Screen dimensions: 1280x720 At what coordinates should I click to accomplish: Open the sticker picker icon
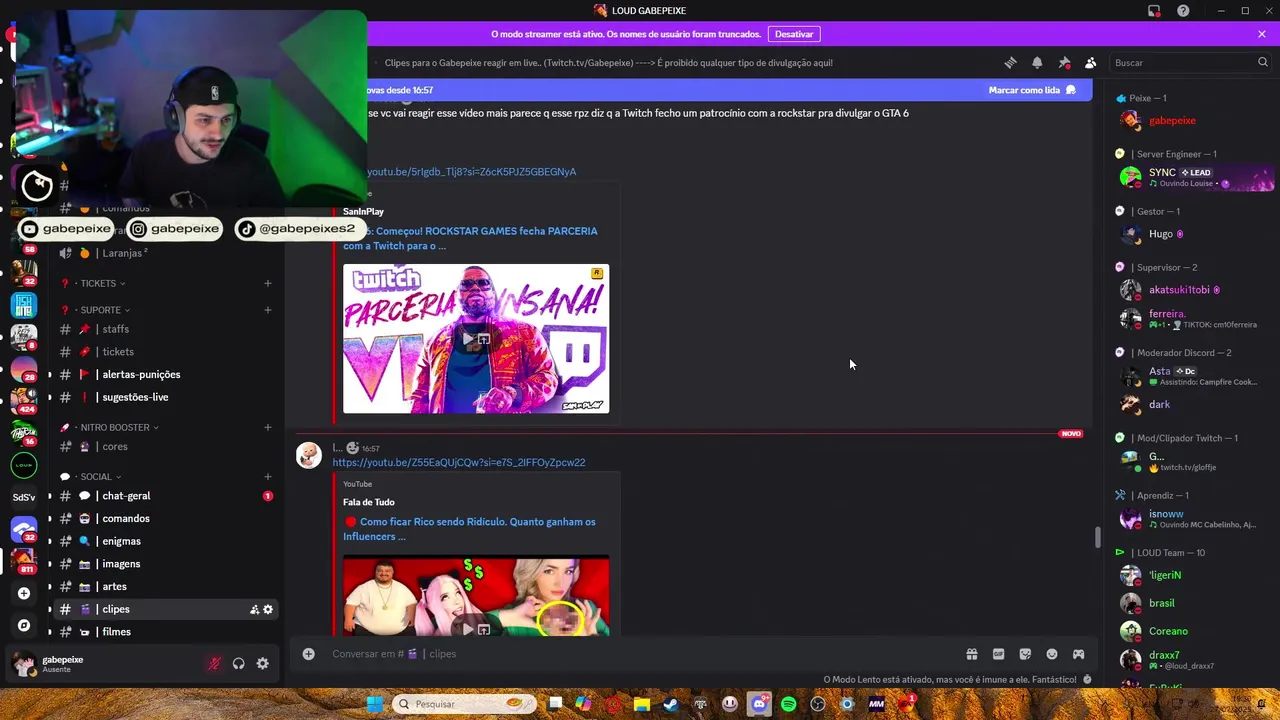point(1025,654)
